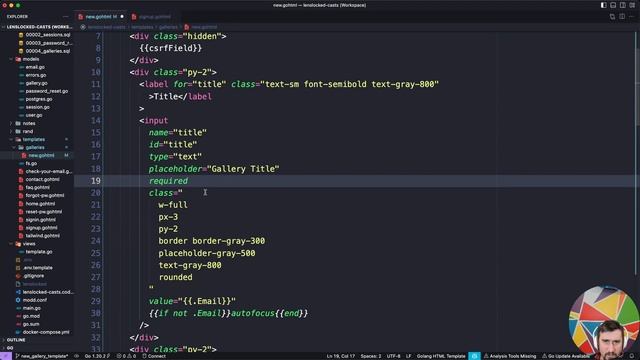Open Explorer views and more actions ellipsis

click(65, 17)
